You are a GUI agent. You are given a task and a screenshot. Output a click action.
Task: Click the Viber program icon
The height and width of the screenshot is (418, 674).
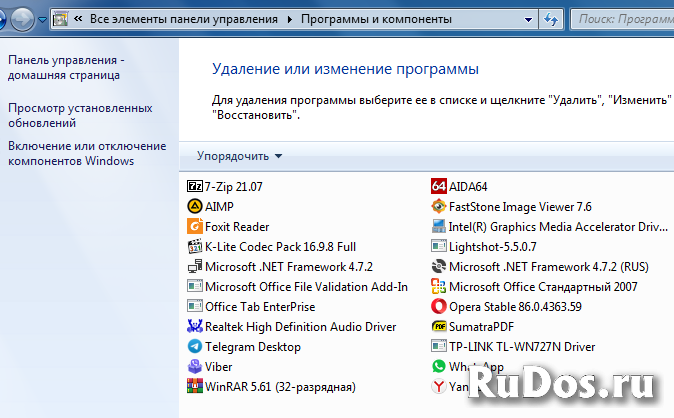pos(195,366)
